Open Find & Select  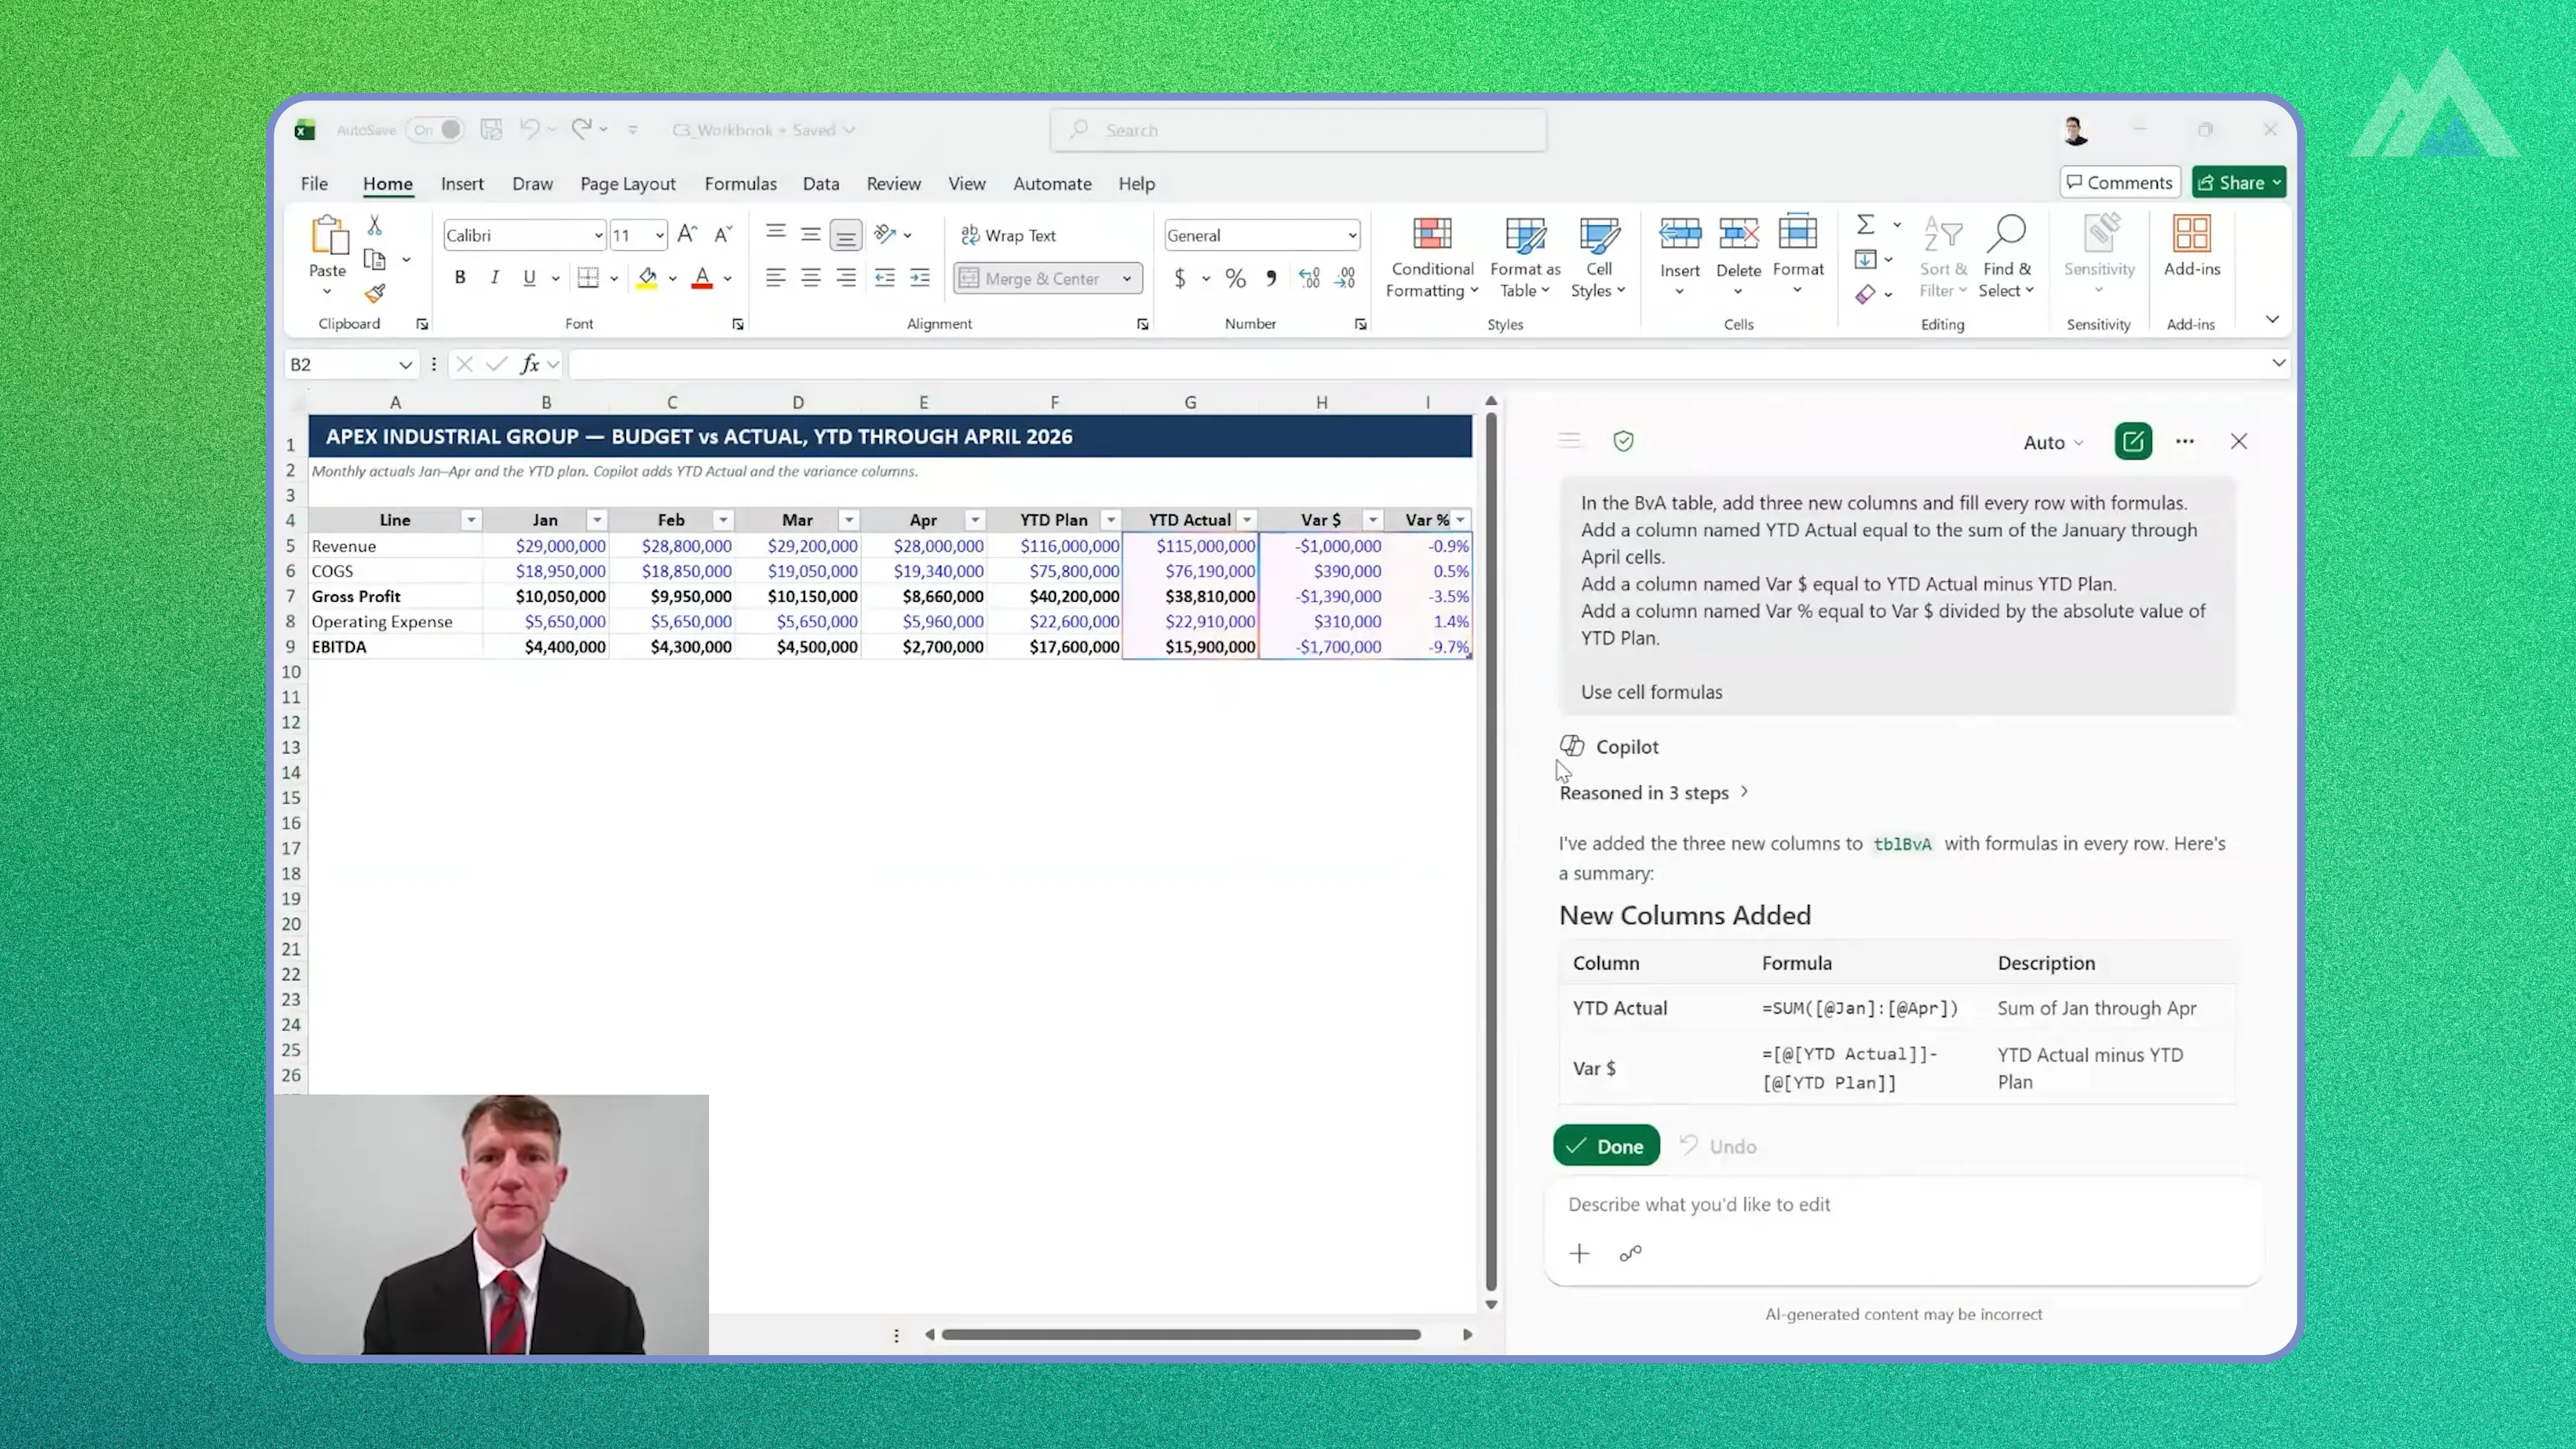coord(2006,257)
